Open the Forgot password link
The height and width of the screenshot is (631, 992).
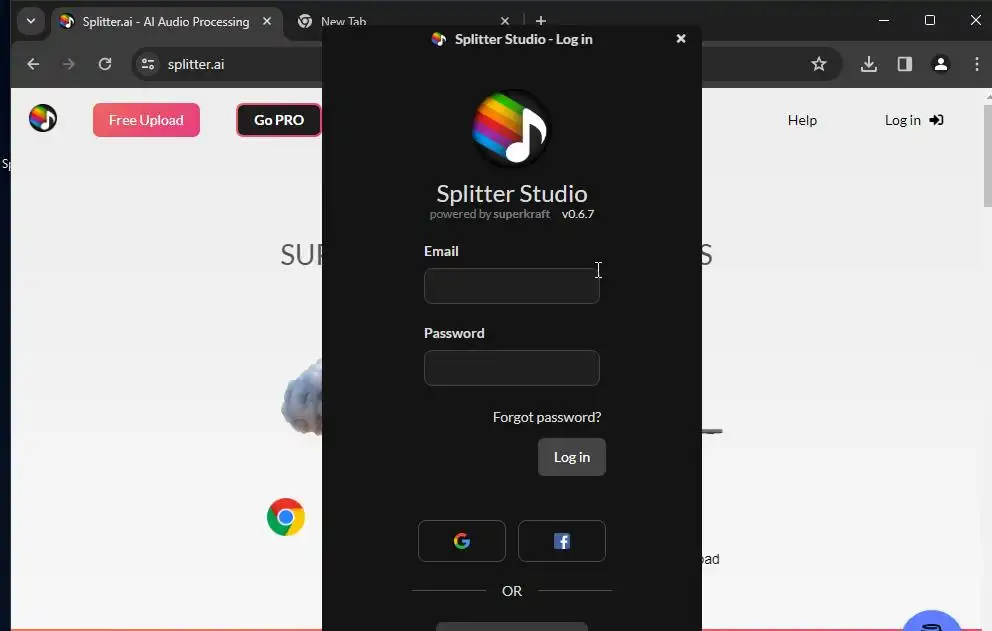pyautogui.click(x=547, y=417)
